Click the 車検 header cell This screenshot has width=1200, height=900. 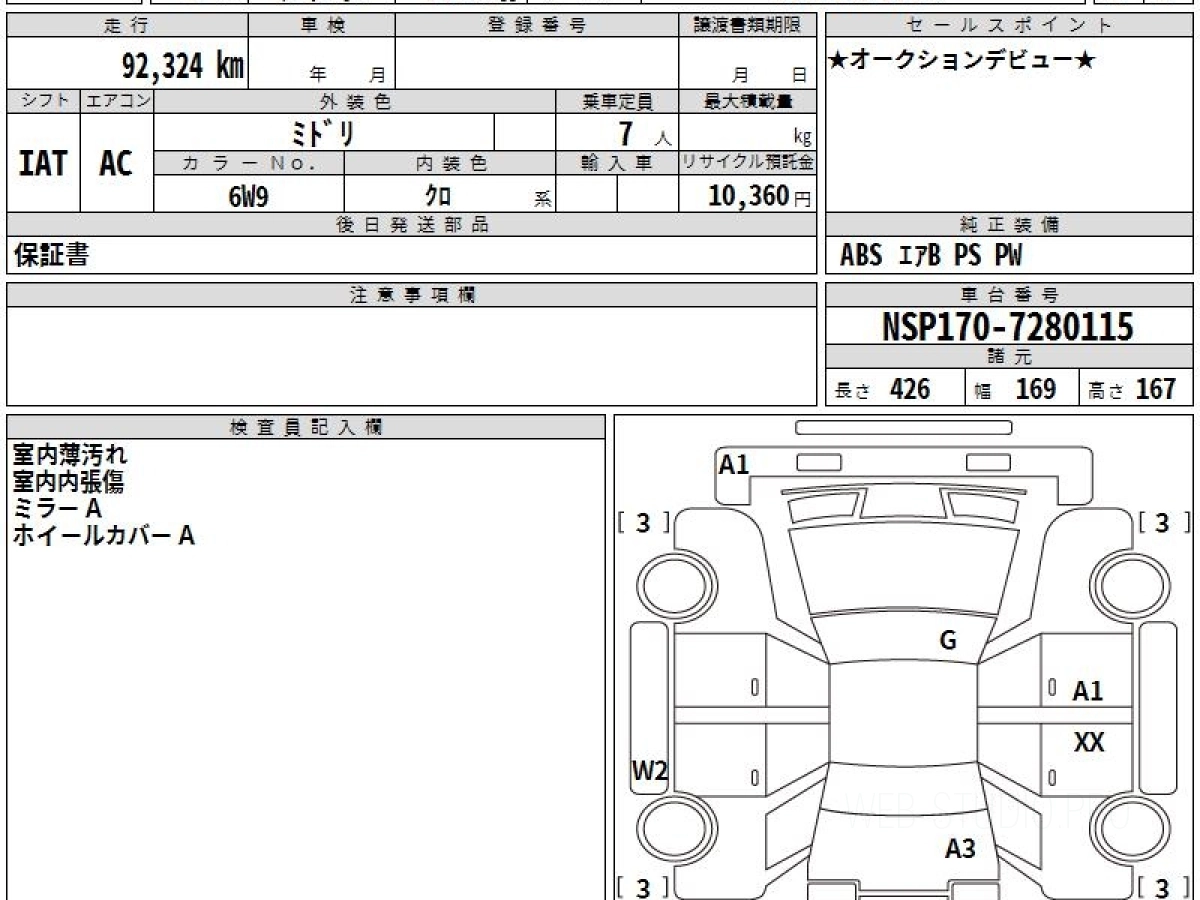[322, 26]
